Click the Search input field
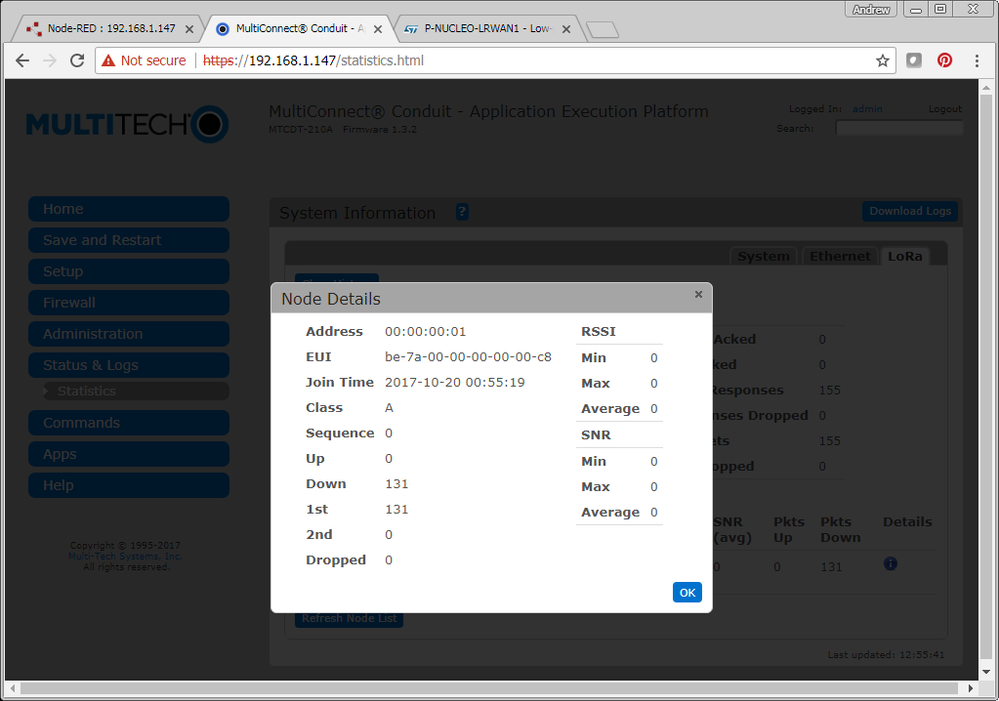Screen dimensions: 999x701 point(899,128)
